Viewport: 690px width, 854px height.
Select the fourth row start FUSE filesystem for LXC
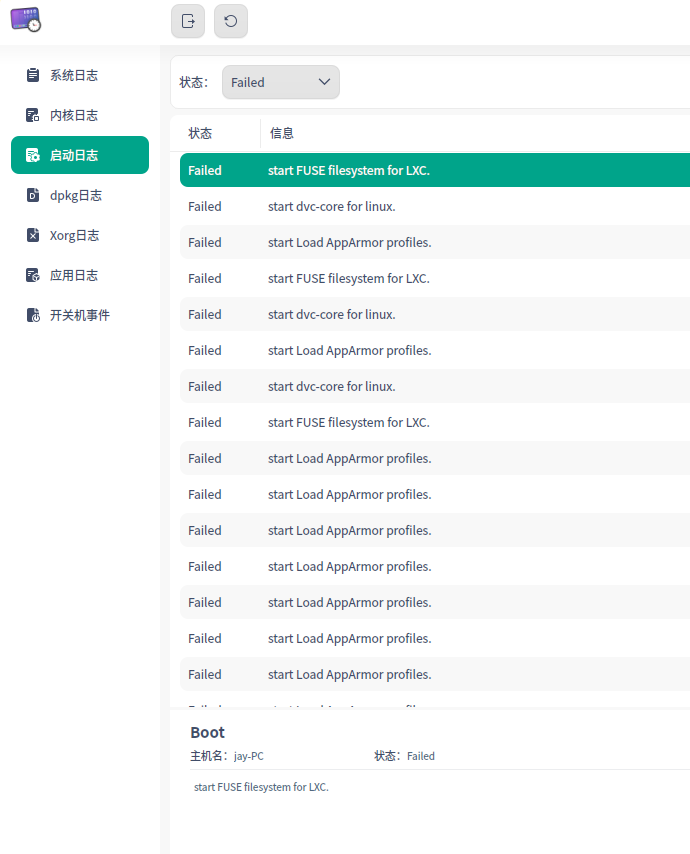(435, 278)
